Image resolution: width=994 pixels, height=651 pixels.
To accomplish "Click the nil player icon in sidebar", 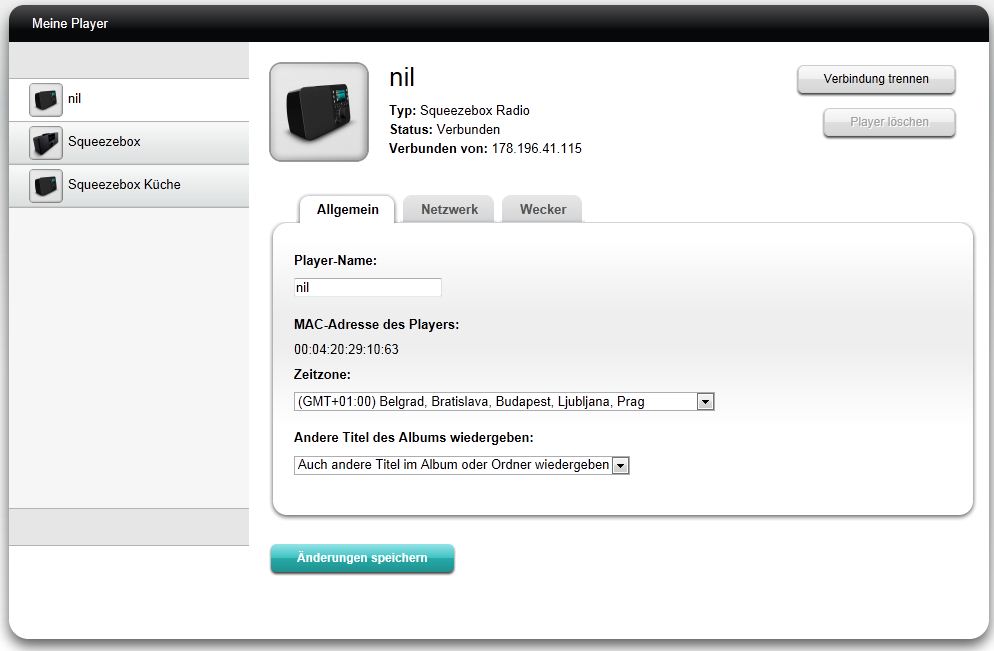I will pyautogui.click(x=46, y=100).
